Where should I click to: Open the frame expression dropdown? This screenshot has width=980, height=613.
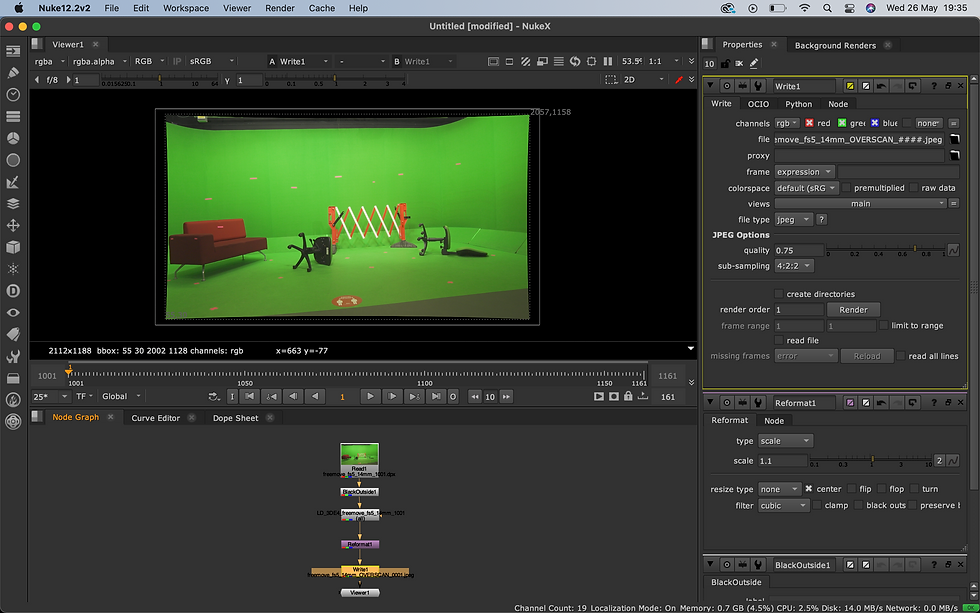click(x=804, y=172)
